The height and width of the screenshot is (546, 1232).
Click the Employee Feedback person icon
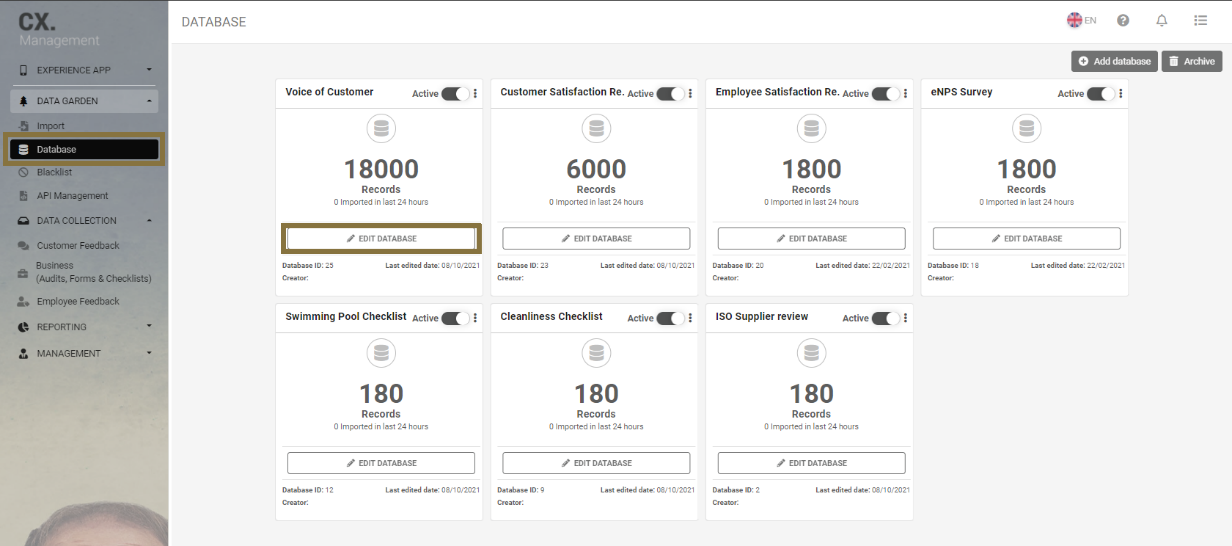(x=23, y=302)
